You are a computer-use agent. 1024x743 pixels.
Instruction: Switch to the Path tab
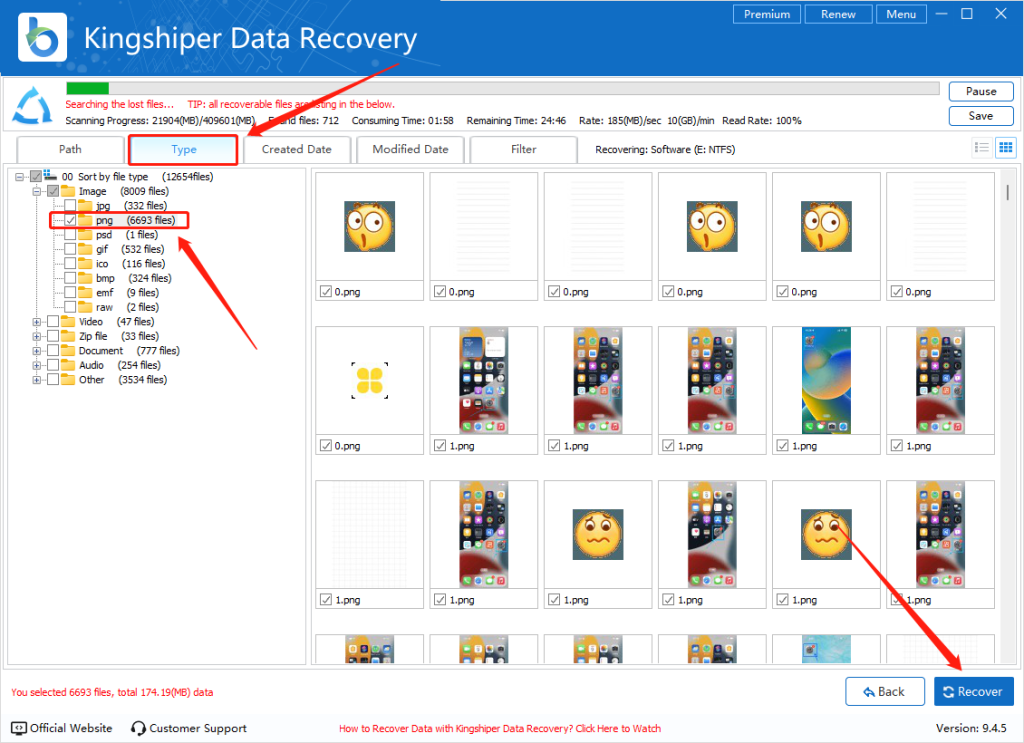pyautogui.click(x=71, y=149)
